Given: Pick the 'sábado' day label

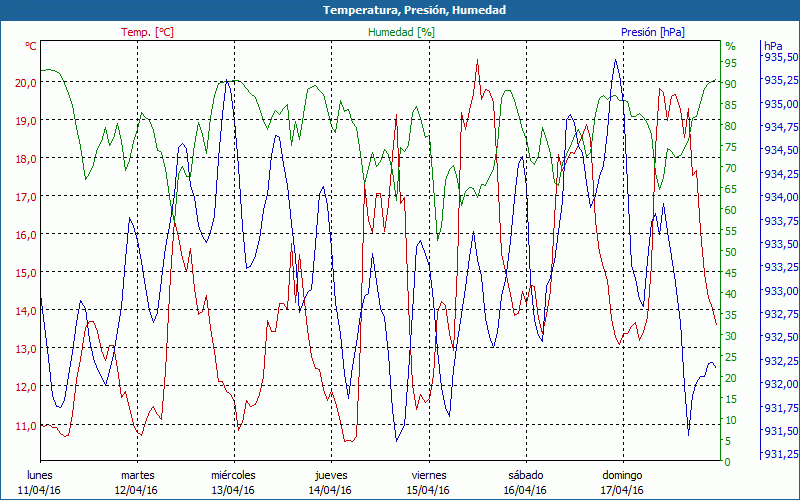Looking at the screenshot, I should click(x=525, y=475).
